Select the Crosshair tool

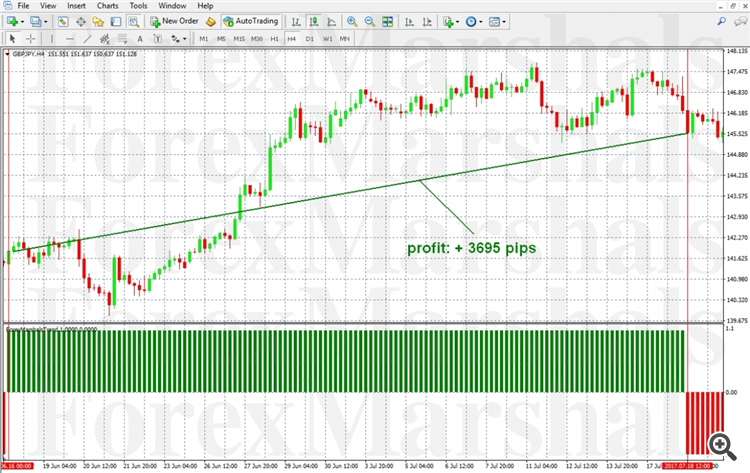click(x=31, y=39)
